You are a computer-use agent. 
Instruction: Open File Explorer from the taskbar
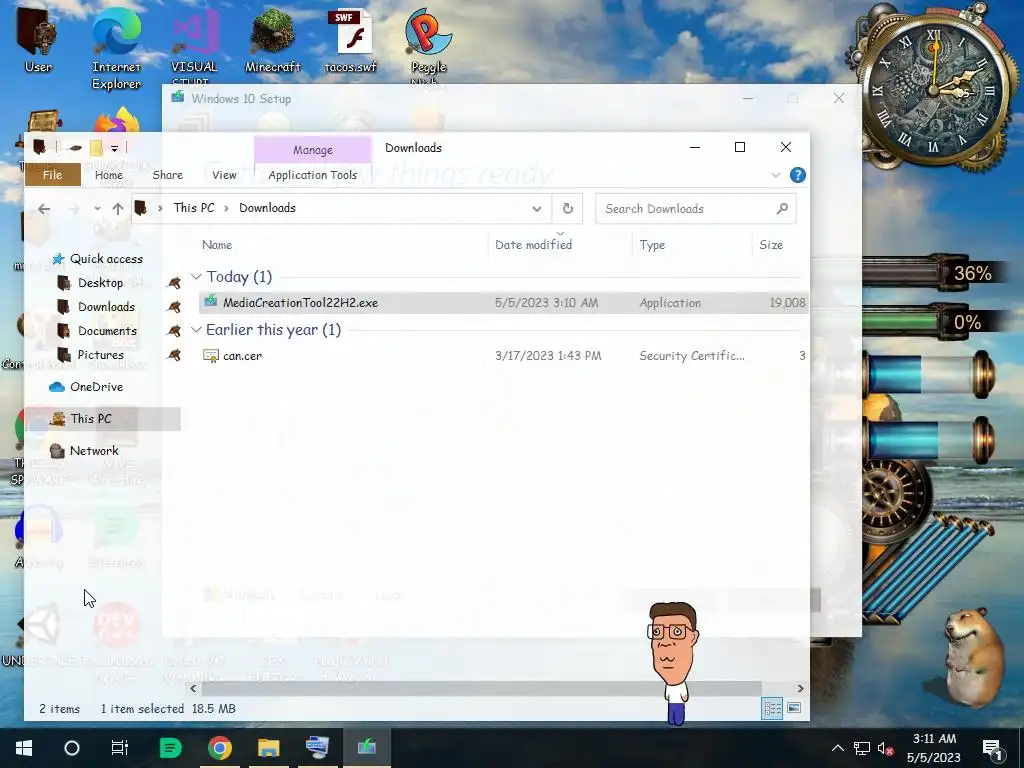268,748
